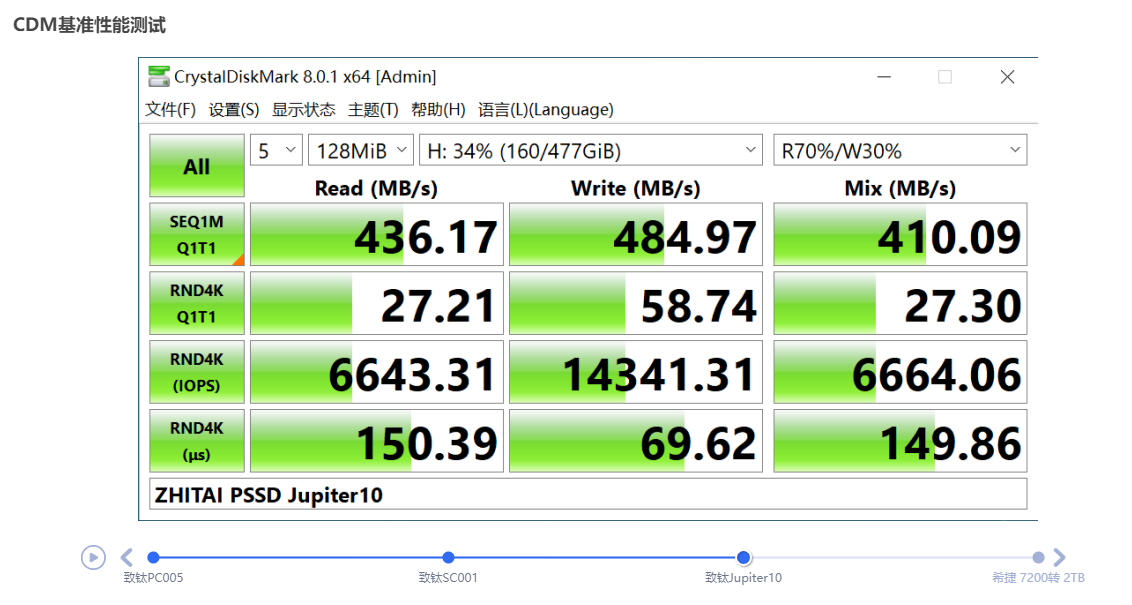Click the 致钛Jupiter10 label
1132x605 pixels.
(744, 578)
